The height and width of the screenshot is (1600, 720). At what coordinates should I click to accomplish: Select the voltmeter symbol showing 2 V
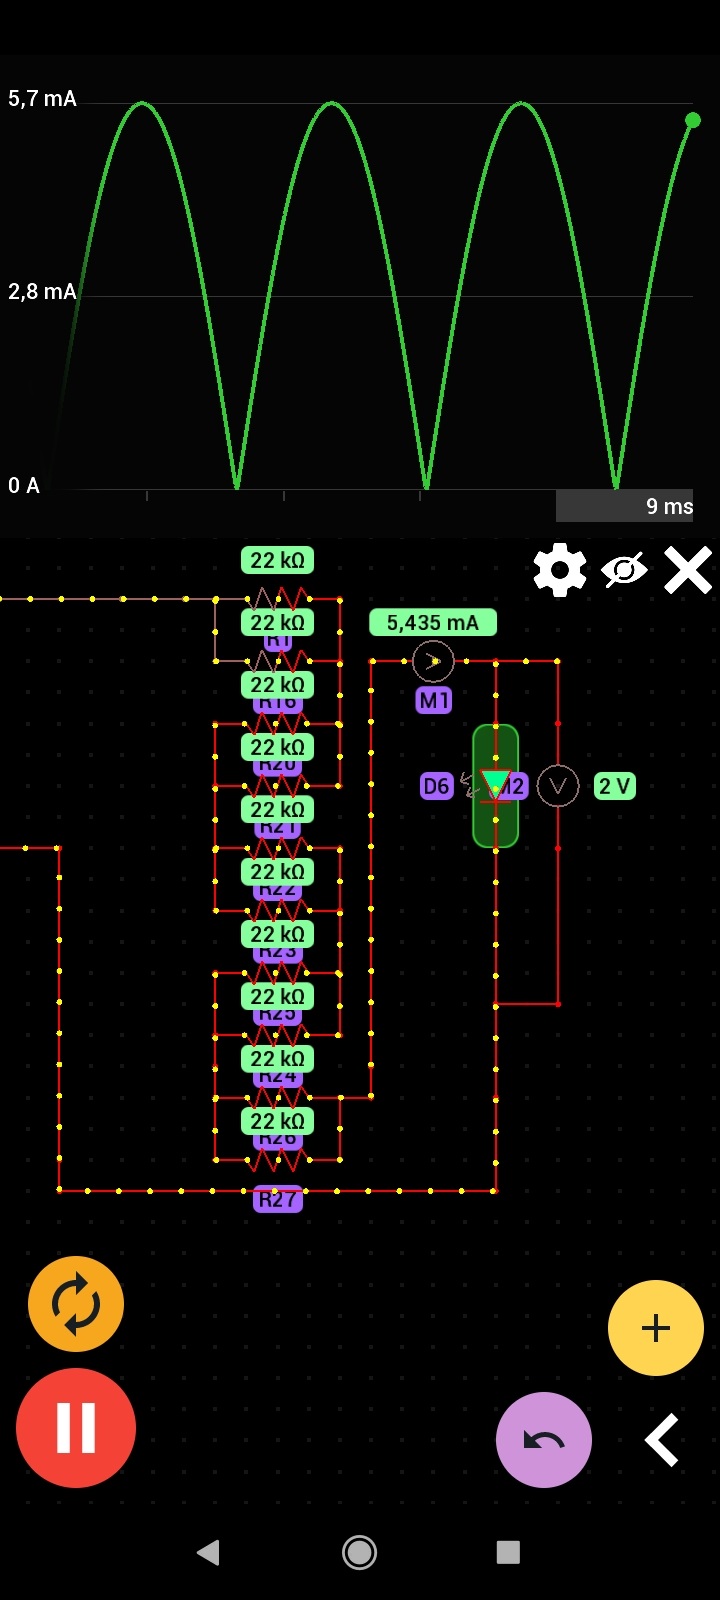click(x=558, y=786)
